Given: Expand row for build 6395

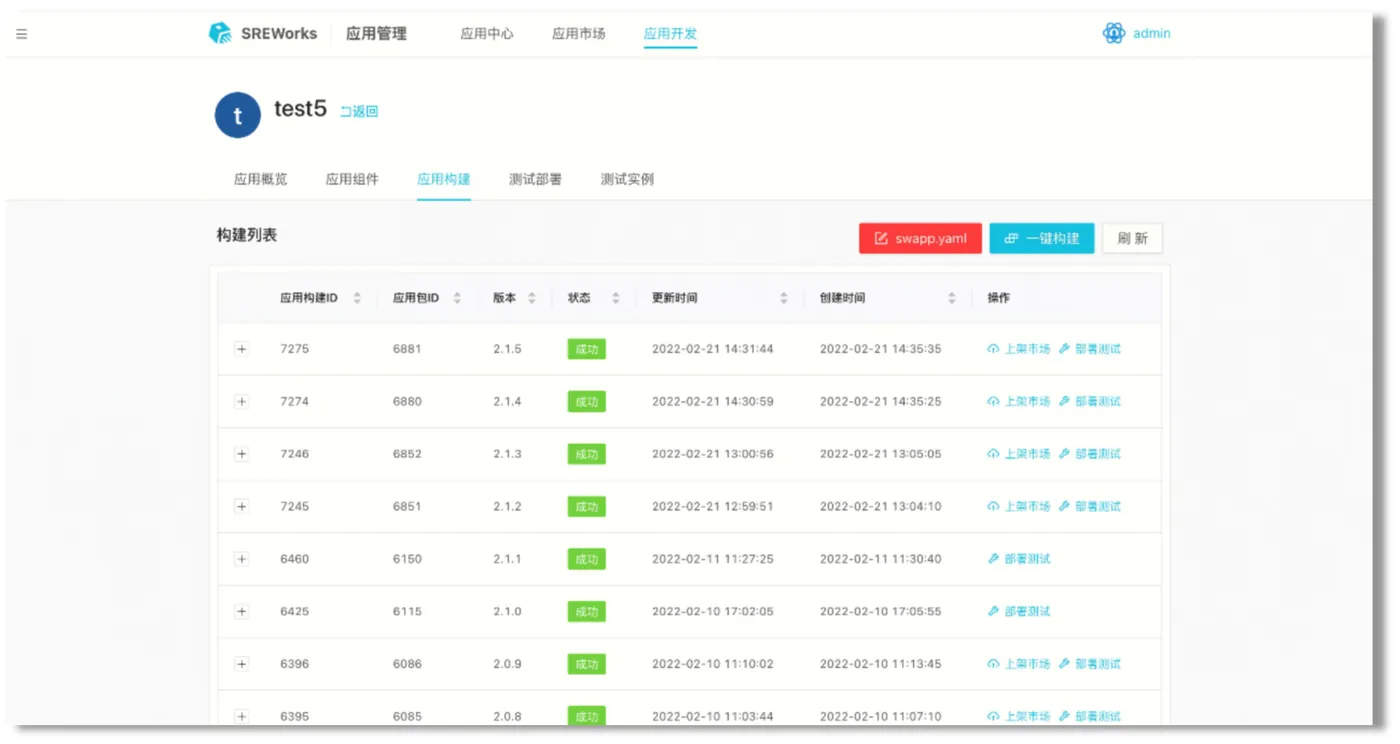Looking at the screenshot, I should (241, 716).
